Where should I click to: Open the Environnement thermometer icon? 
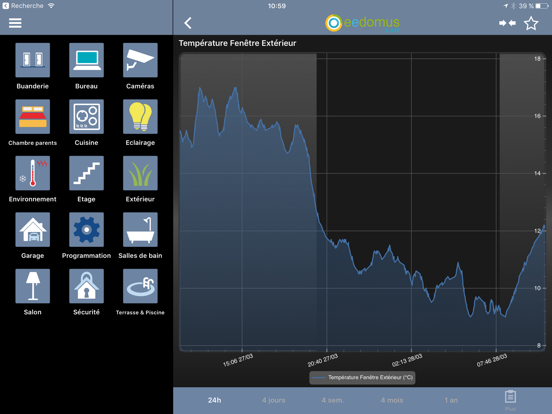pos(33,173)
